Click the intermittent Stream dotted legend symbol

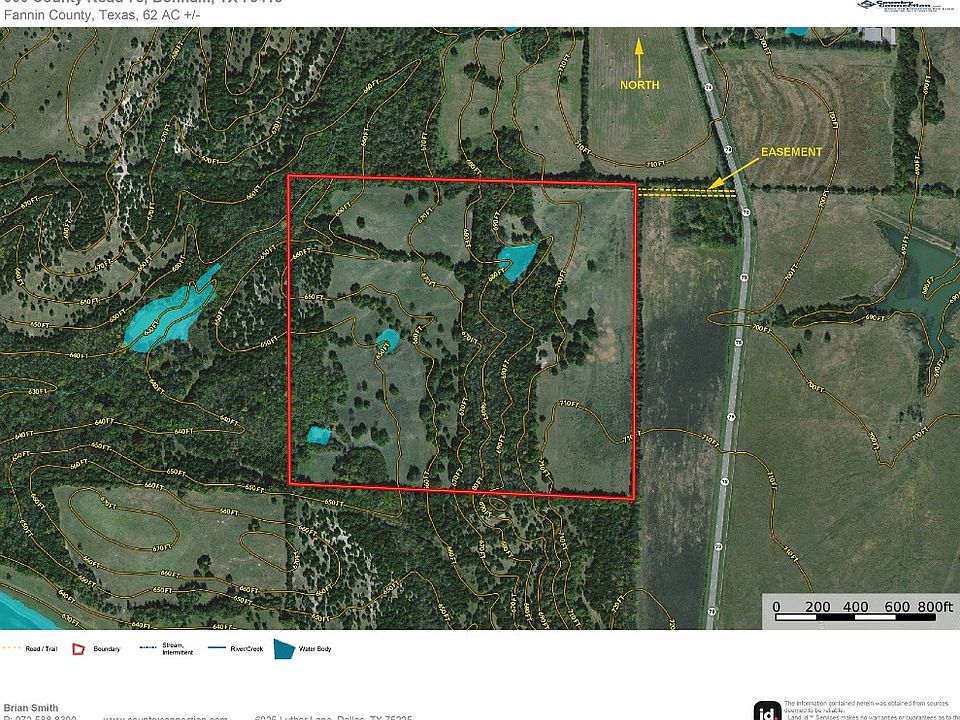[149, 648]
